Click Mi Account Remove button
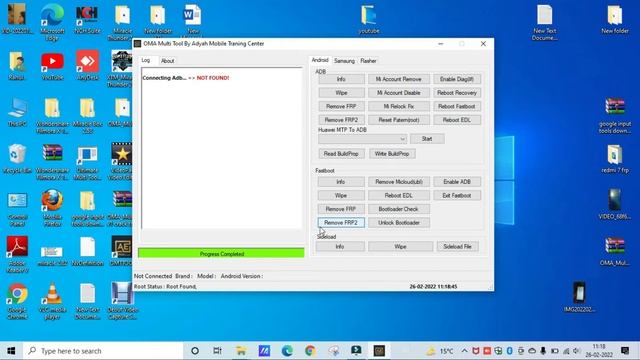Screen dimensions: 640x360 (399, 79)
